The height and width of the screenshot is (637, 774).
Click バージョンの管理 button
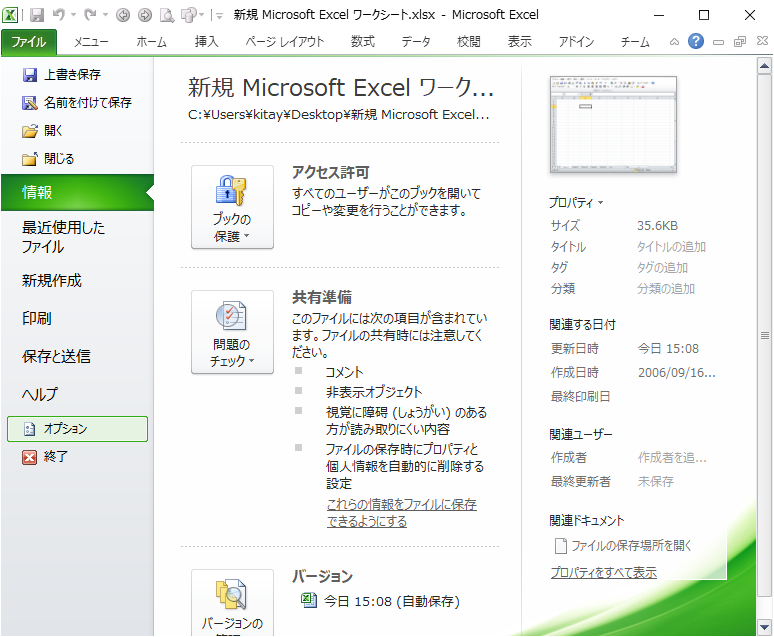point(232,603)
